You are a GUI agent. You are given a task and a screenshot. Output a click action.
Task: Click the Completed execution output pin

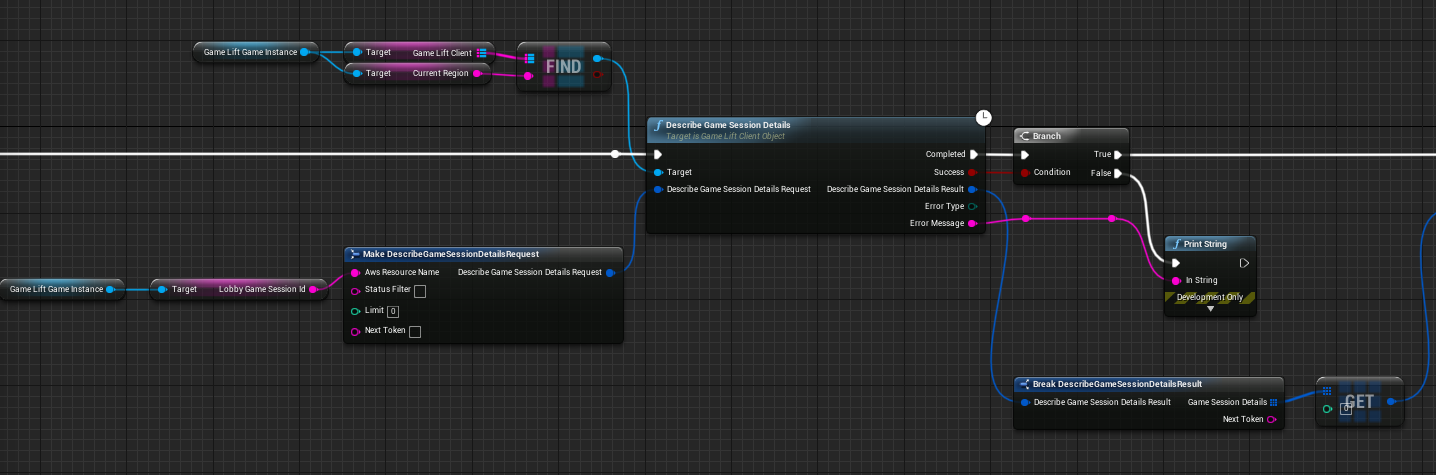(973, 155)
